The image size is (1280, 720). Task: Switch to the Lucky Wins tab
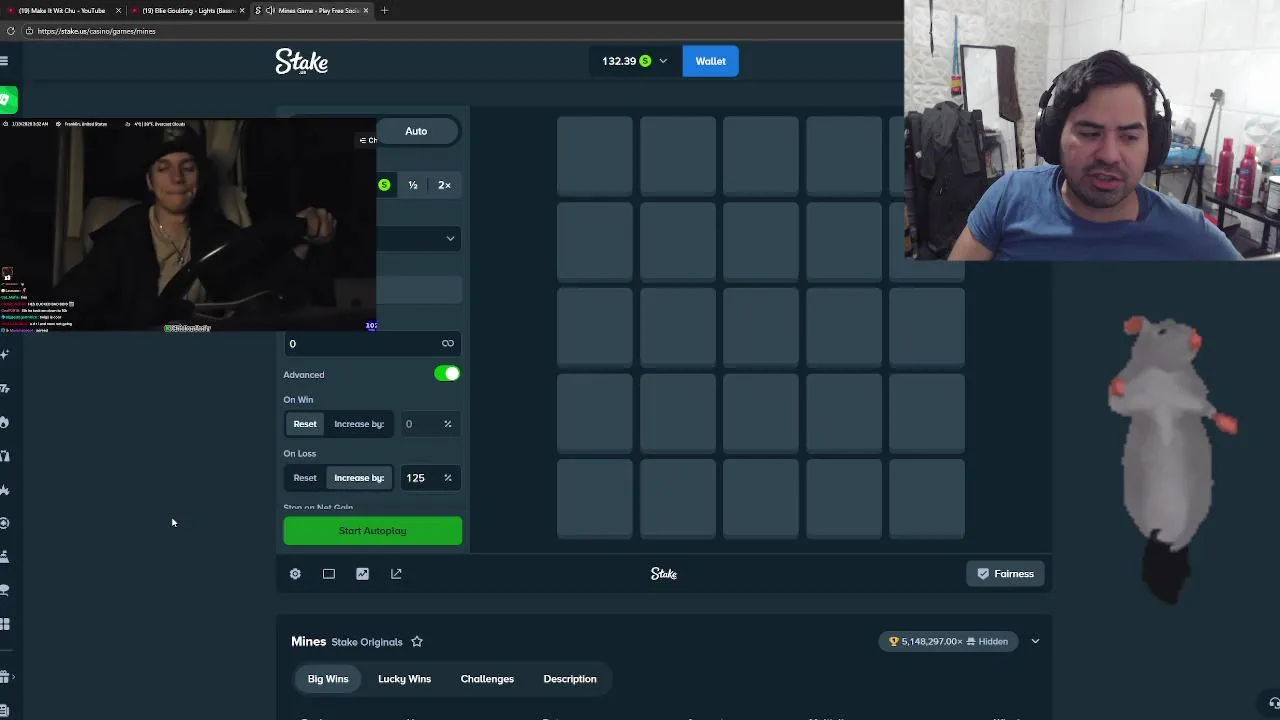[404, 679]
